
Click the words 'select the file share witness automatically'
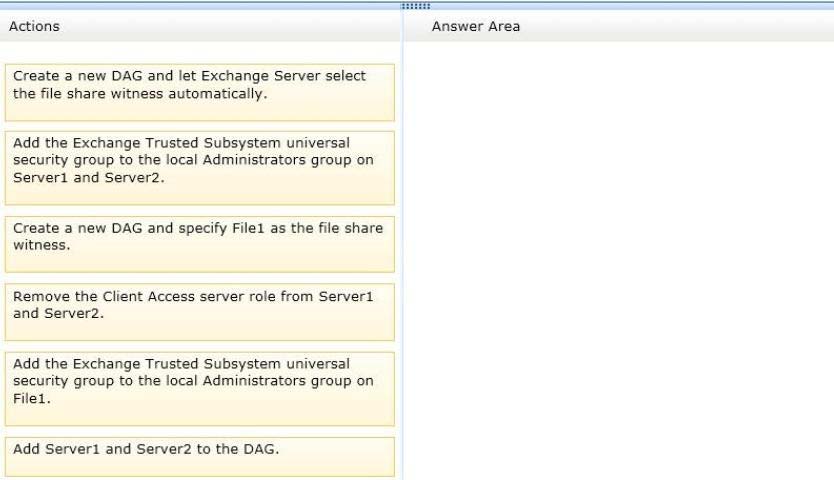189,85
